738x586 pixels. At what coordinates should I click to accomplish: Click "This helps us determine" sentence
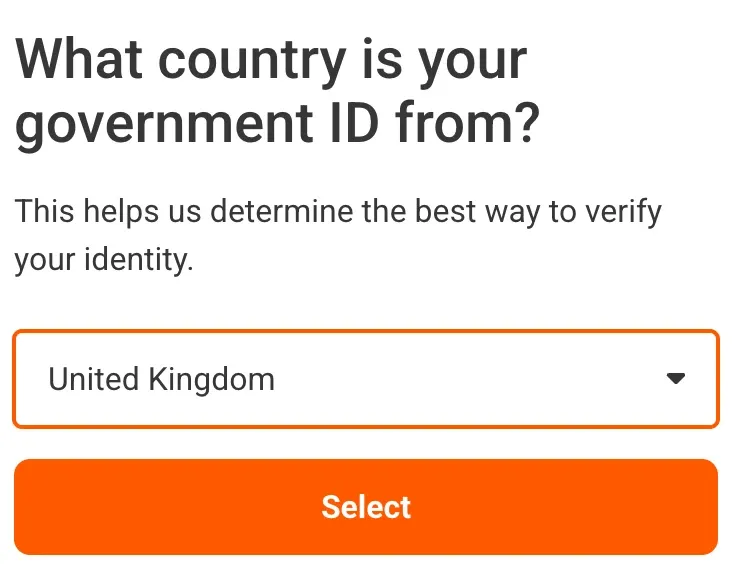(338, 212)
